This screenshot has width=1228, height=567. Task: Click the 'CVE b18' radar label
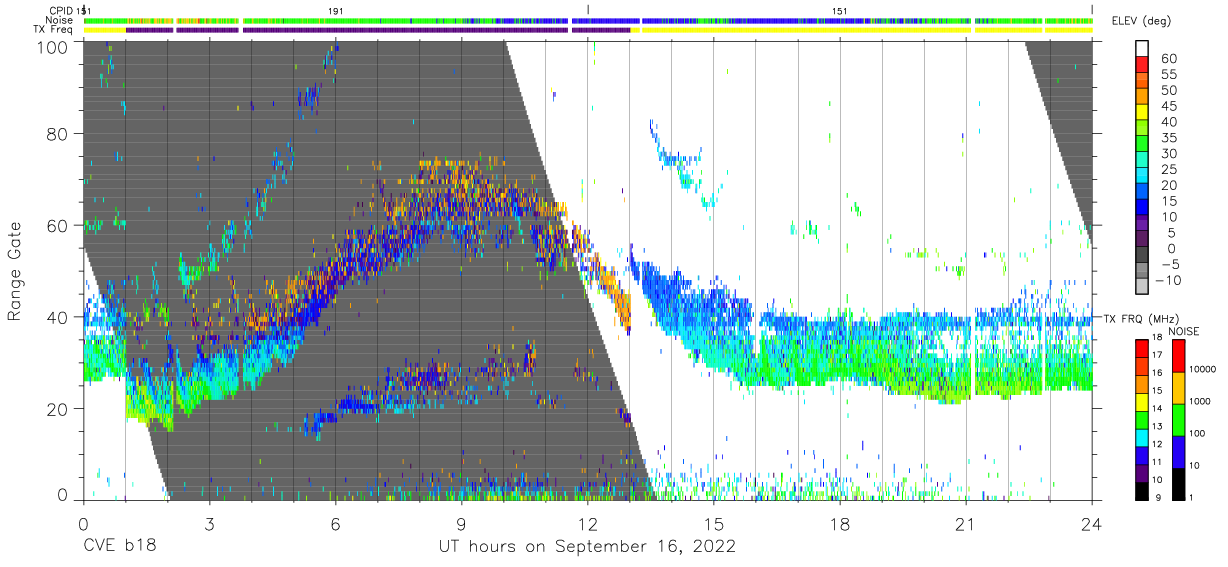pyautogui.click(x=119, y=547)
